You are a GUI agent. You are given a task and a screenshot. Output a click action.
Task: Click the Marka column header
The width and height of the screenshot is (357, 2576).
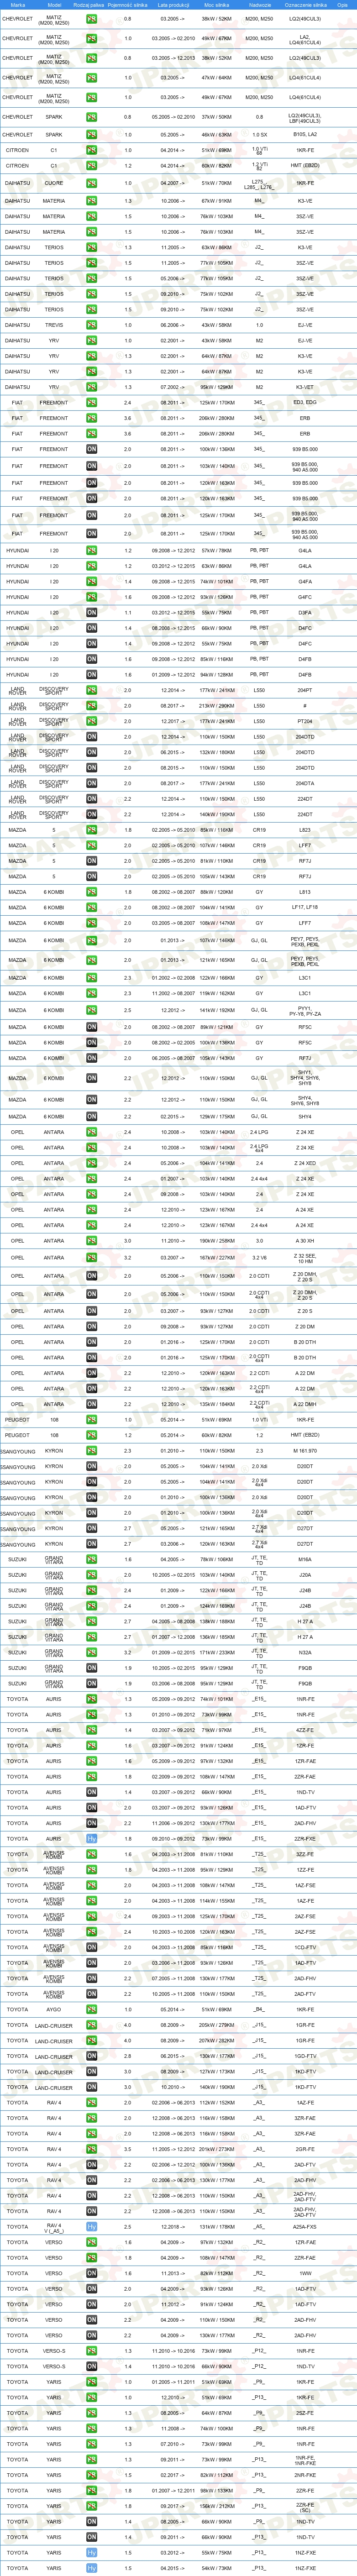(17, 4)
